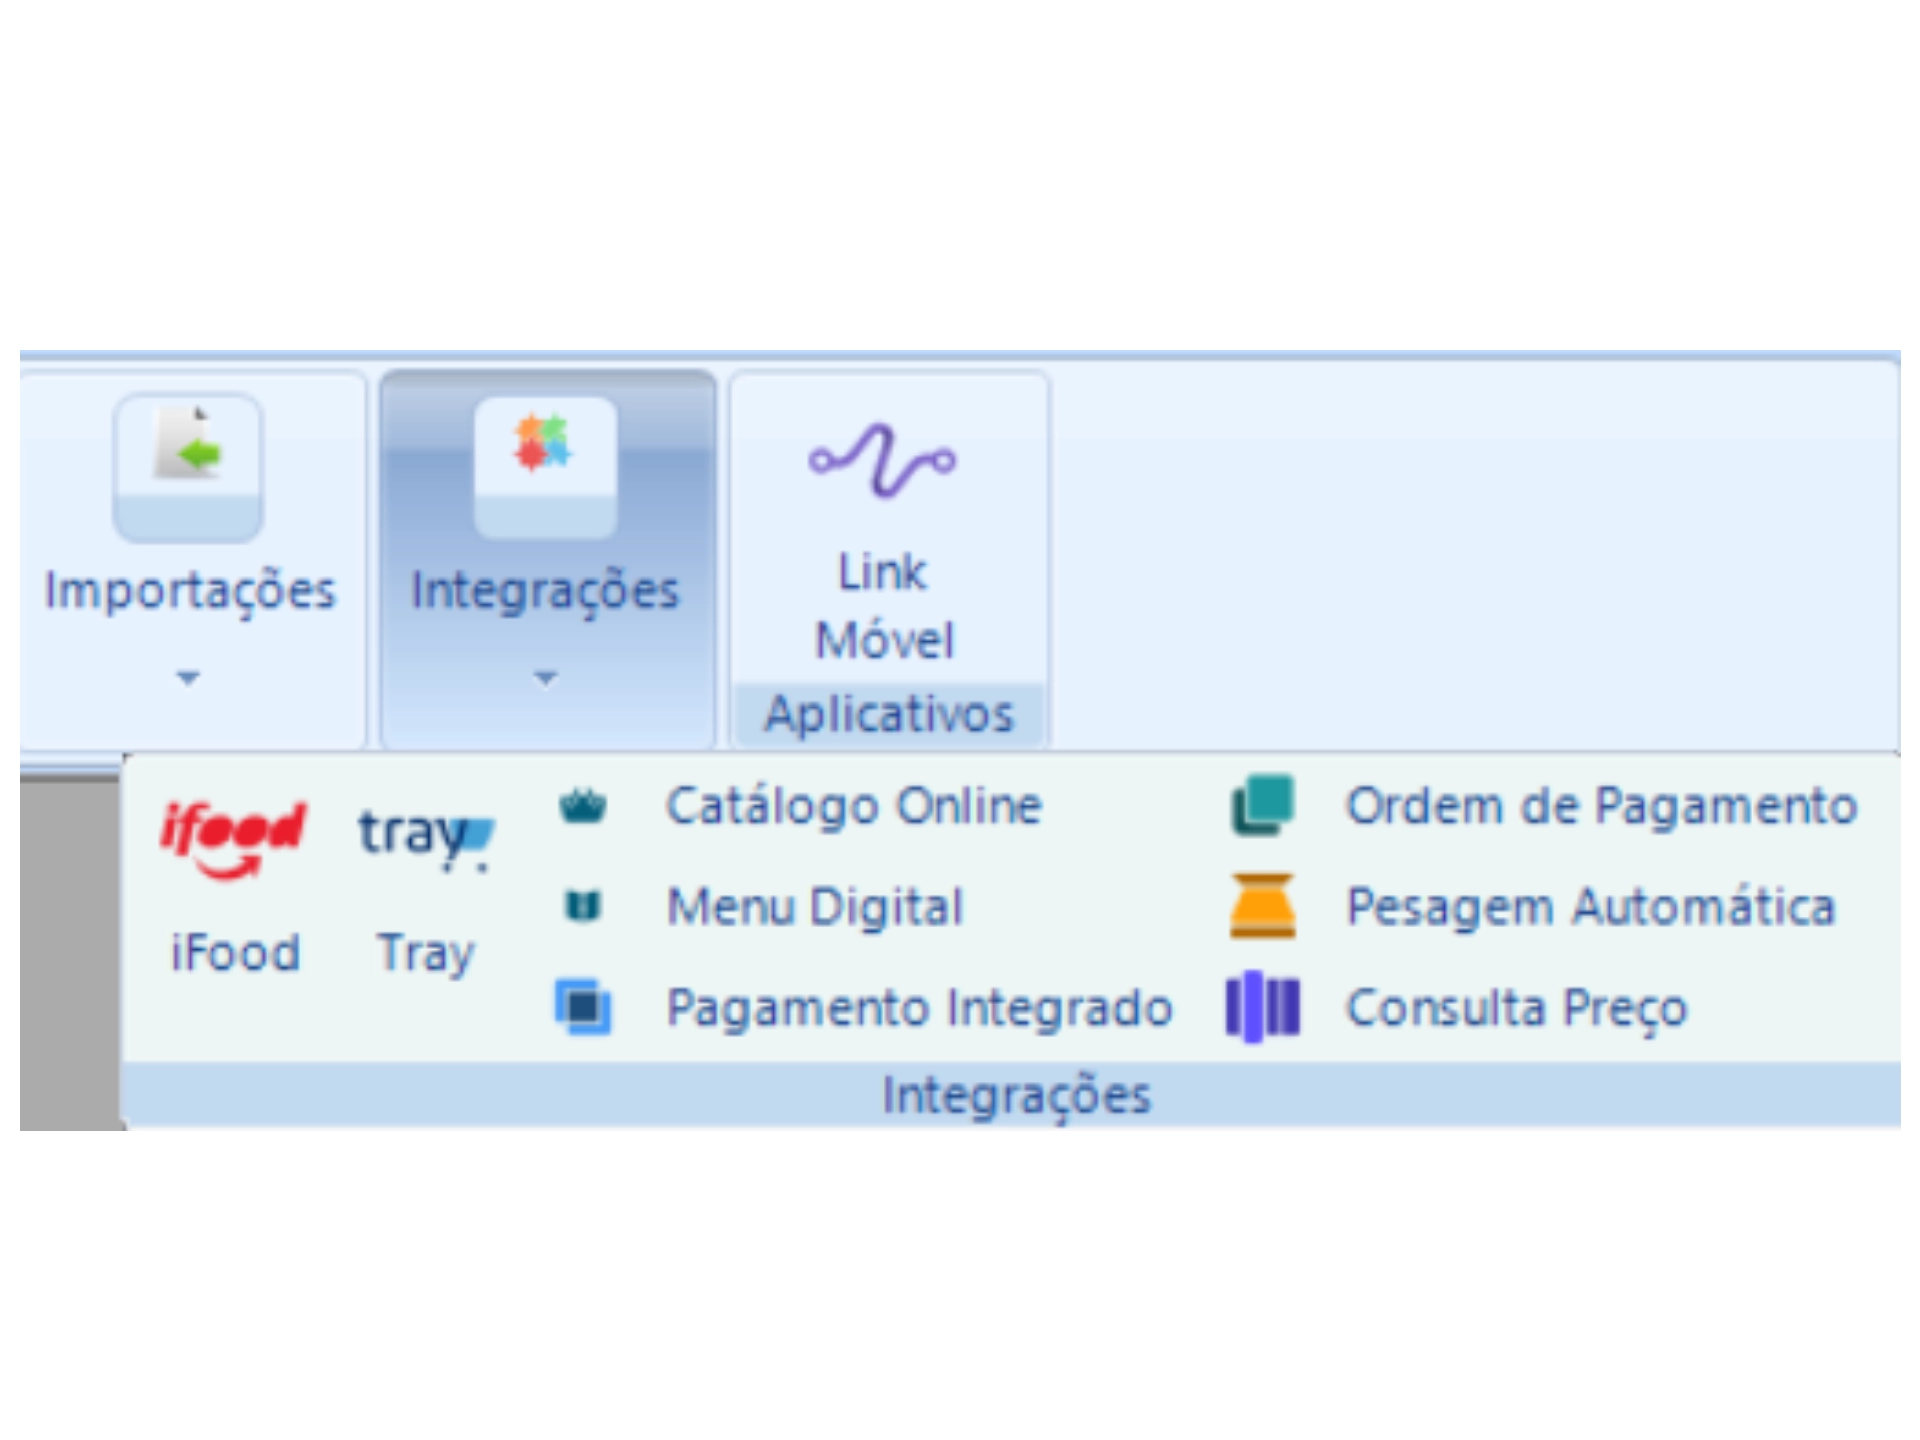Click the Pesagem Automática scale icon
Image resolution: width=1920 pixels, height=1440 pixels.
[1263, 905]
